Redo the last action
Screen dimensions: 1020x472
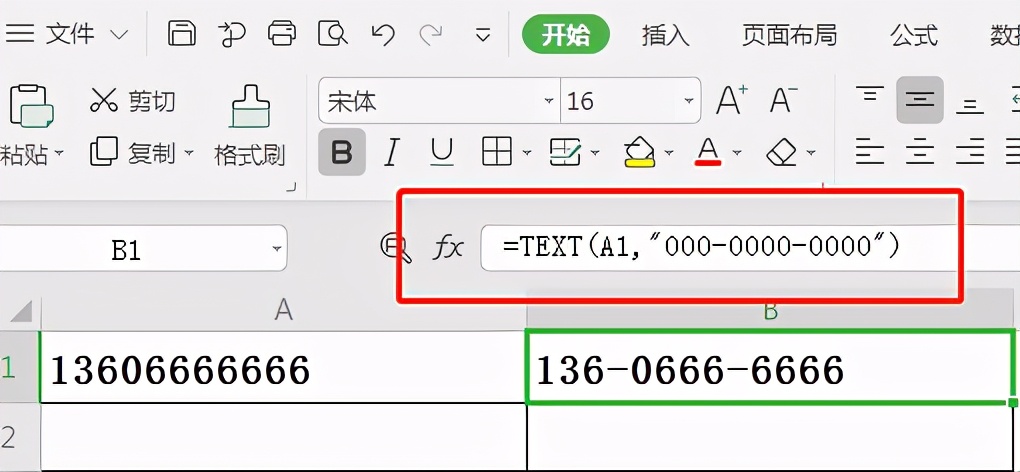tap(431, 34)
